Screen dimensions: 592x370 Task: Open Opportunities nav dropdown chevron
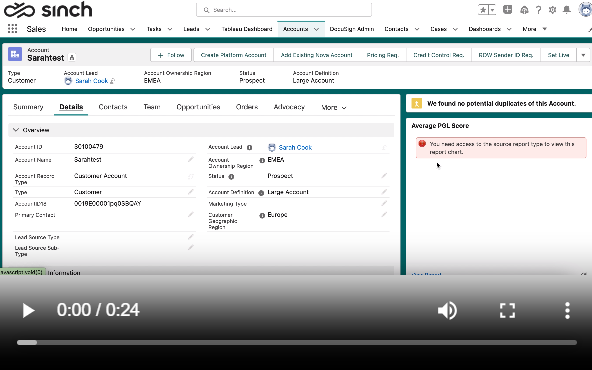[x=133, y=29]
